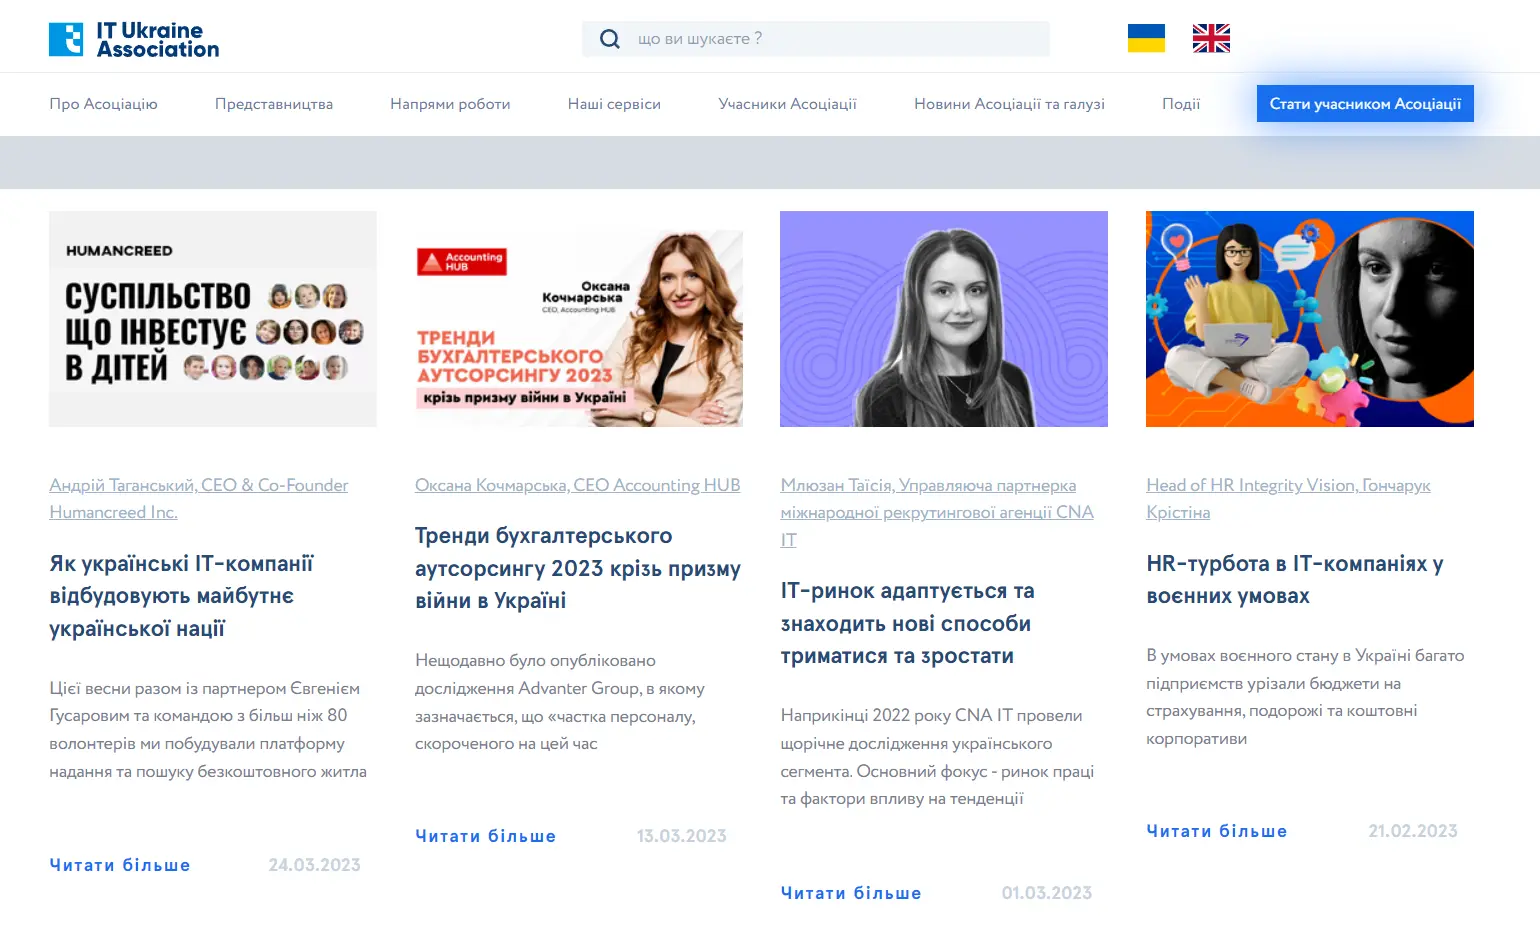Open the HR illustration article thumbnail
1540x928 pixels.
tap(1310, 319)
